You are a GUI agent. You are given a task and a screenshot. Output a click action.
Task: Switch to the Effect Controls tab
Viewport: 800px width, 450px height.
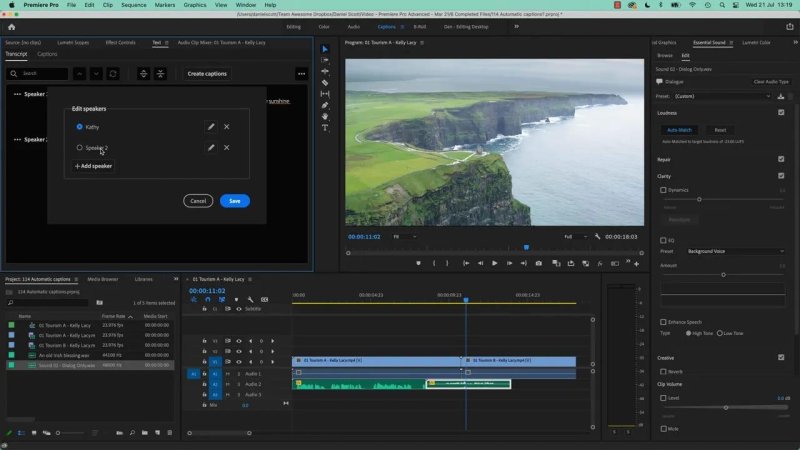(120, 43)
